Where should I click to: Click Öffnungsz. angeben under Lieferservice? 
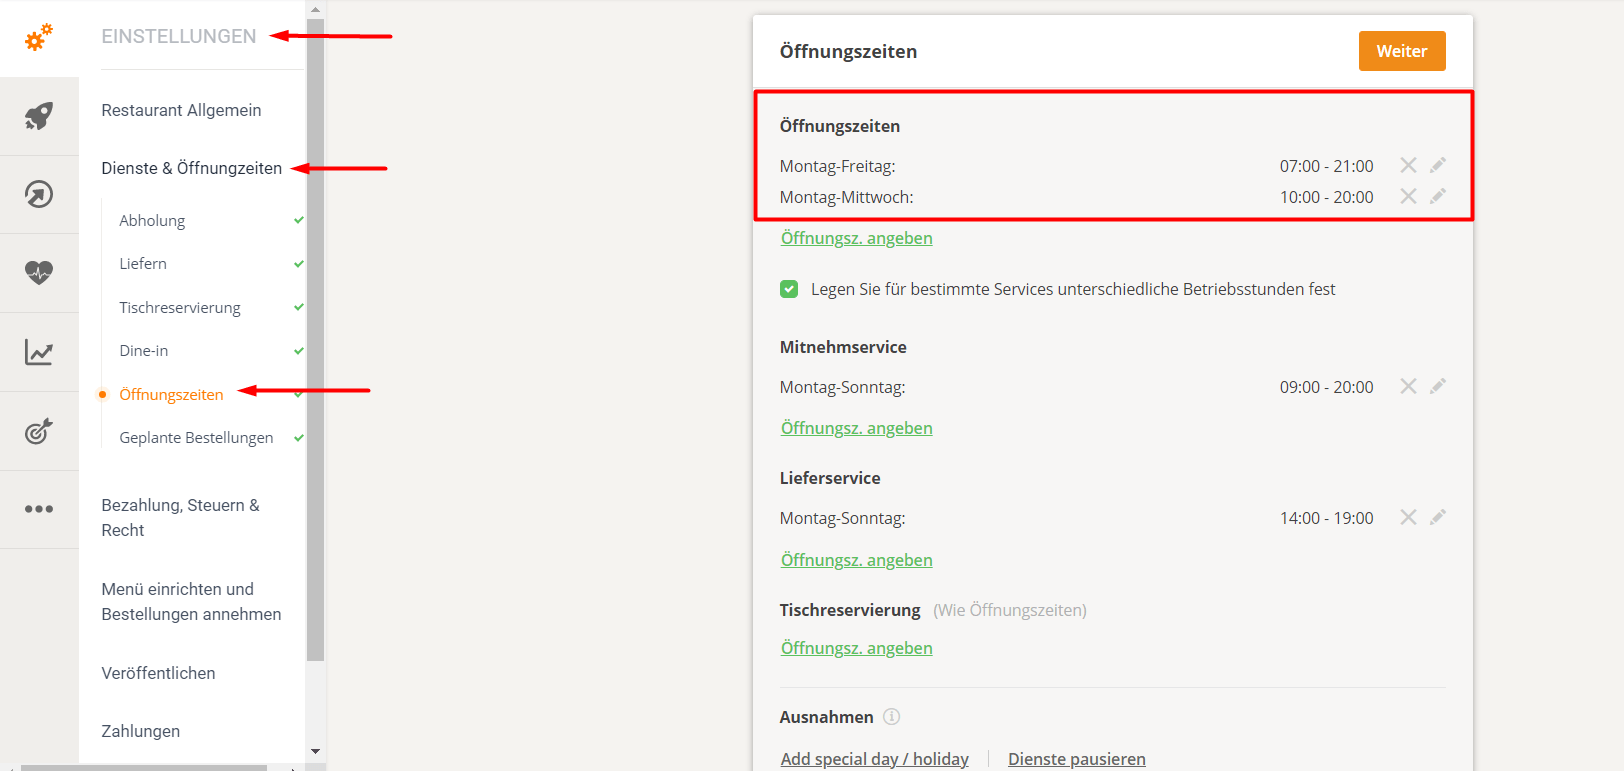(857, 560)
